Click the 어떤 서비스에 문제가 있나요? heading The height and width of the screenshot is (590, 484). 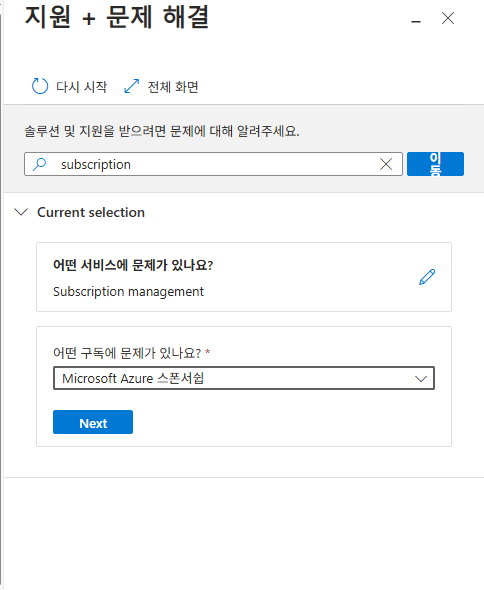tap(133, 265)
